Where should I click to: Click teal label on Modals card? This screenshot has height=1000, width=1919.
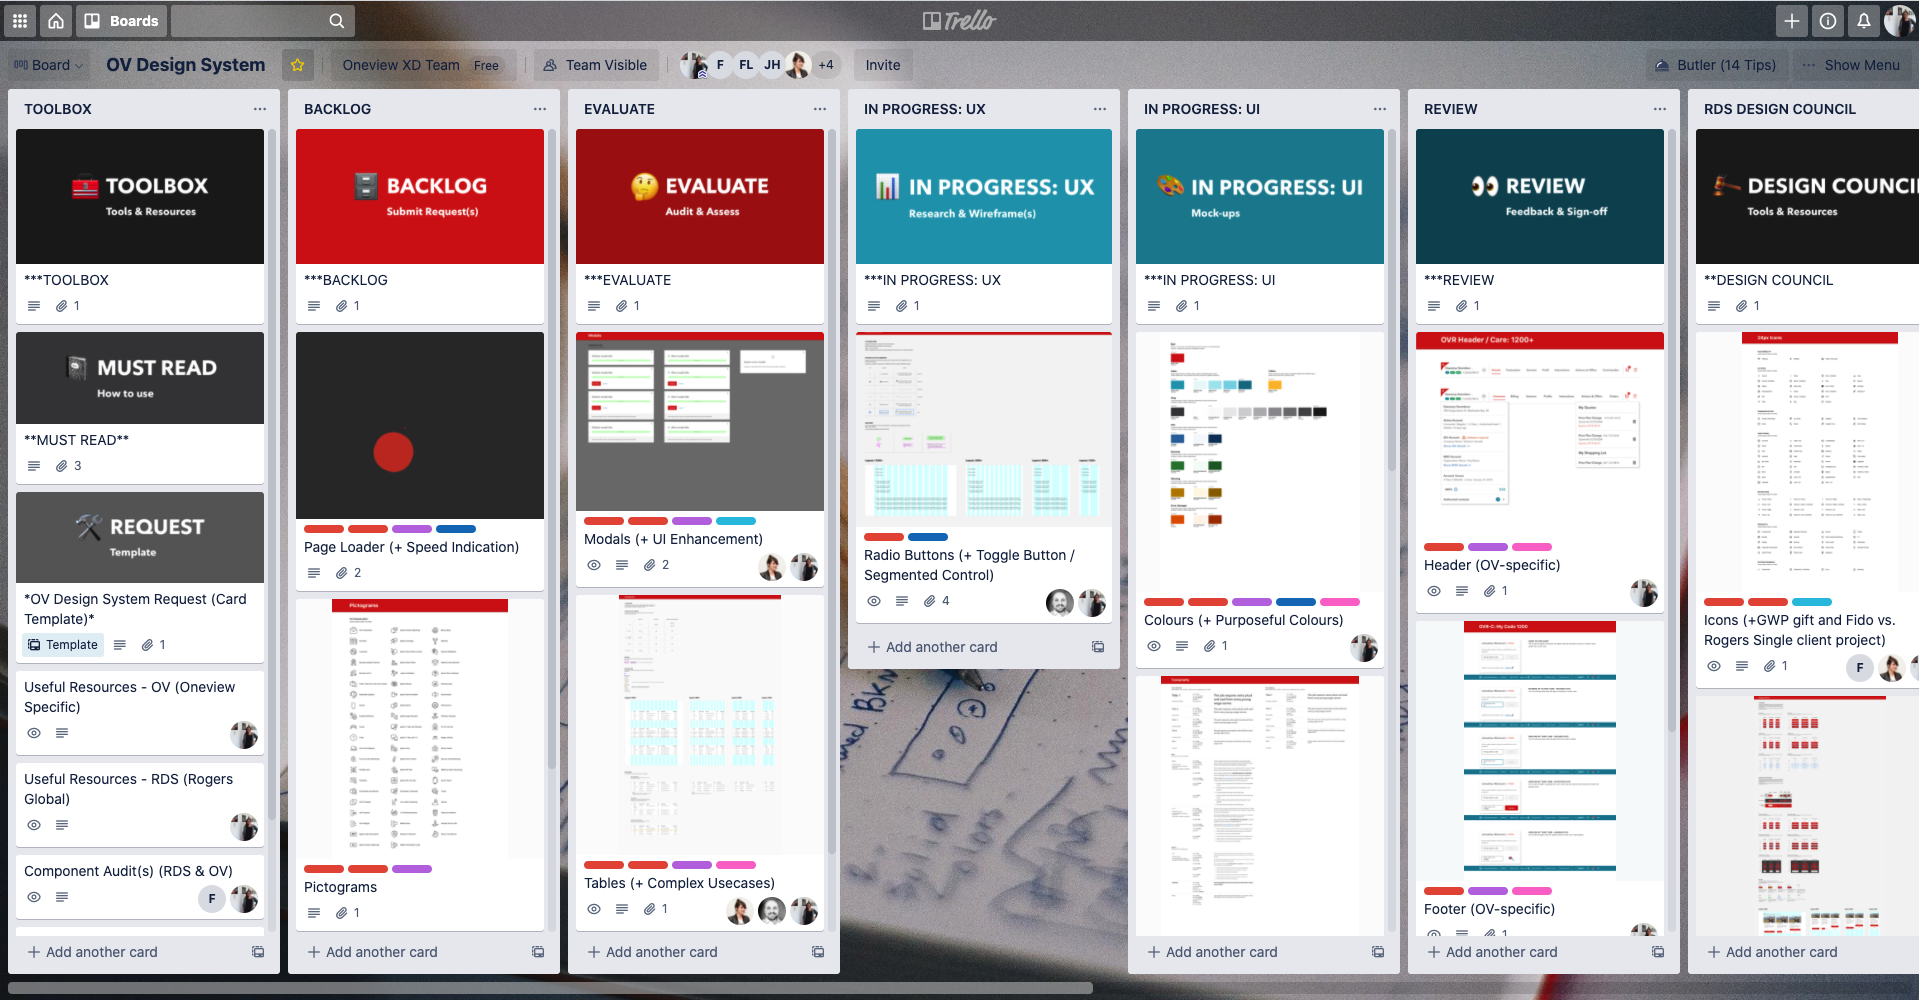pos(736,521)
